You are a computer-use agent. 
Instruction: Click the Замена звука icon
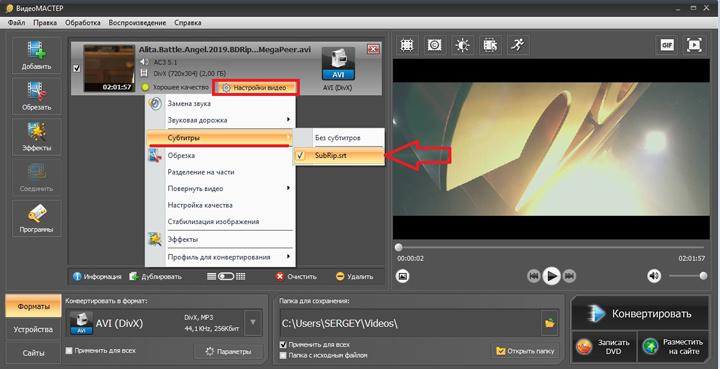pyautogui.click(x=155, y=103)
